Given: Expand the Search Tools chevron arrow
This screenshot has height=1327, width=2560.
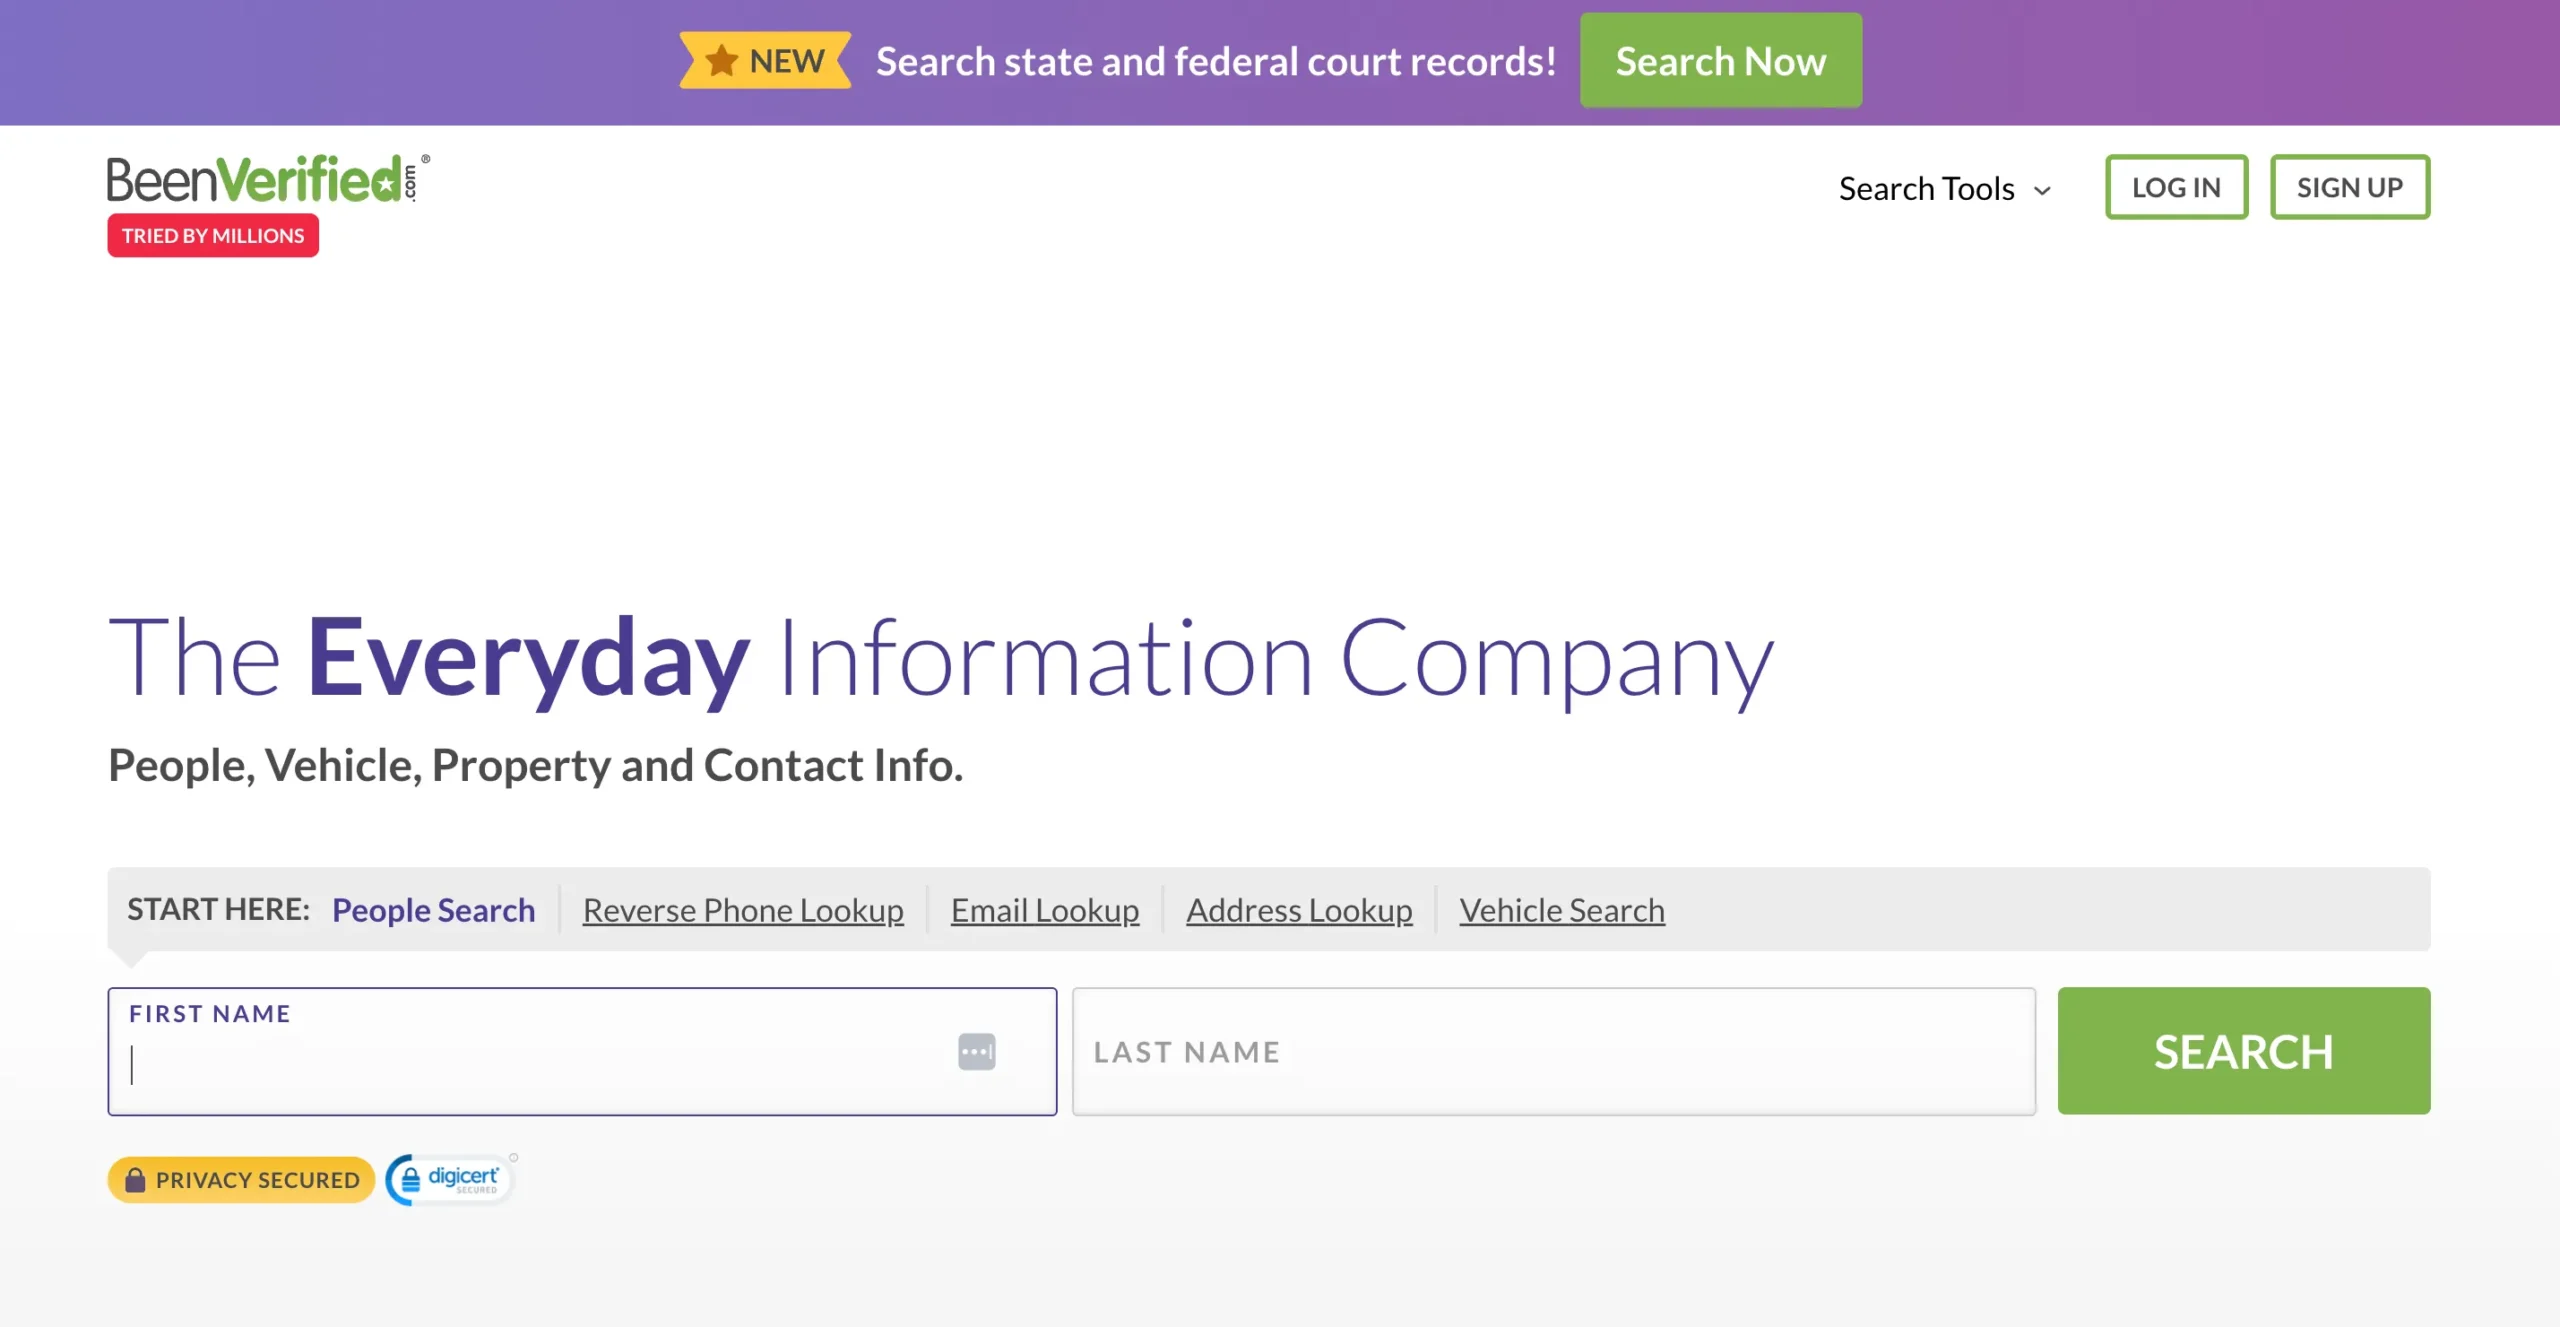Looking at the screenshot, I should click(2042, 190).
